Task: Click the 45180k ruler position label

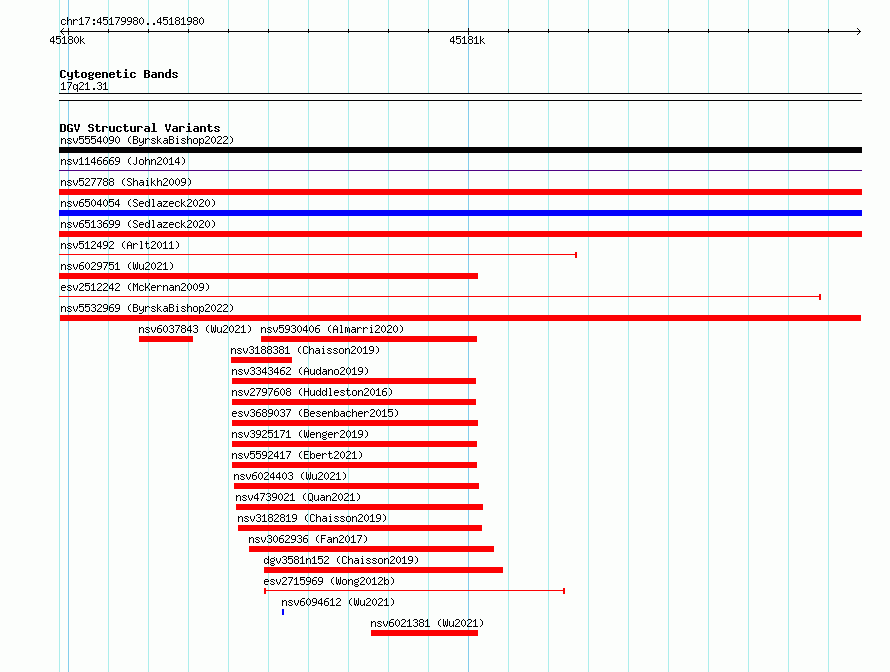Action: 67,40
